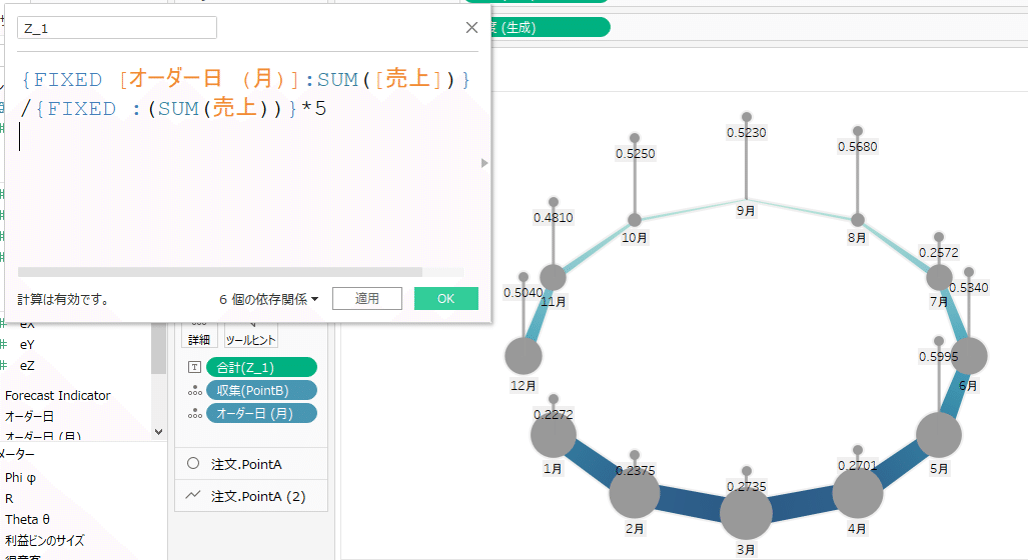Click the 0.2272 value label above 1月
This screenshot has width=1028, height=560.
[553, 414]
